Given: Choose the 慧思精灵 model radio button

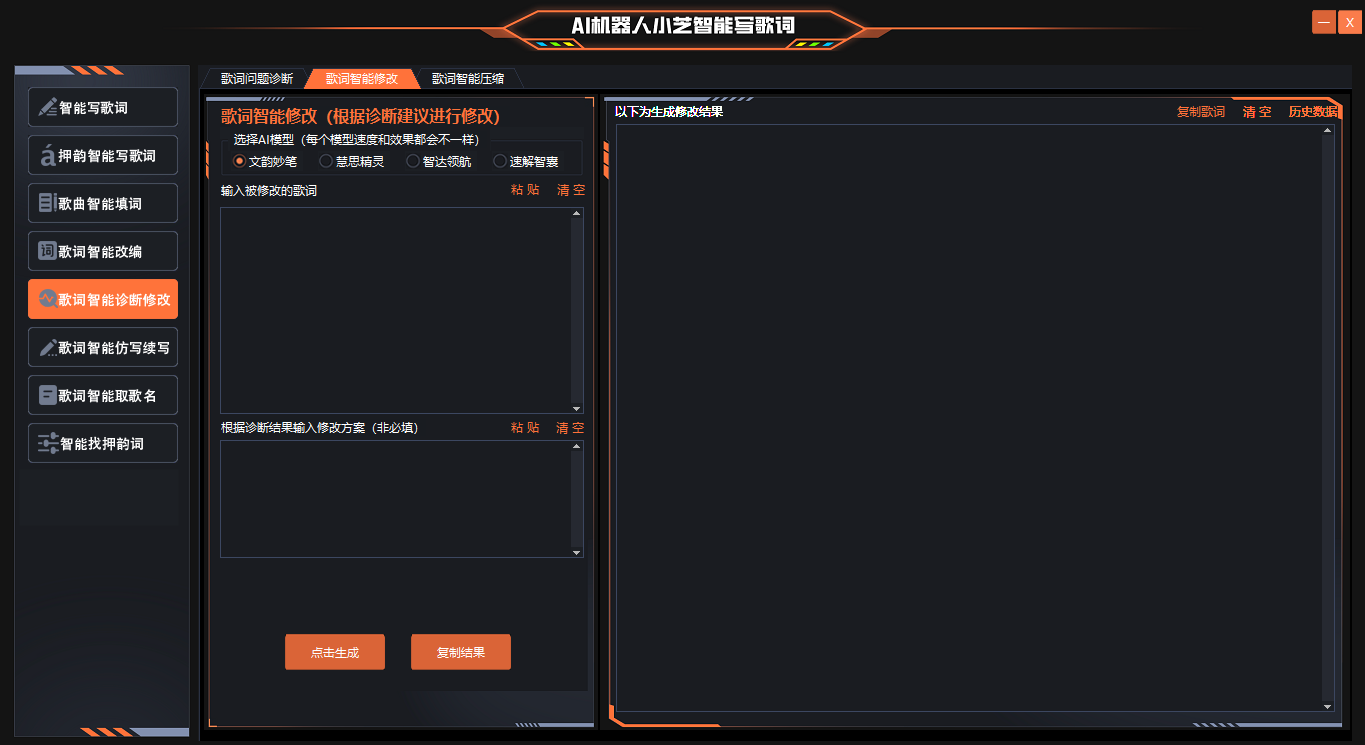Looking at the screenshot, I should pos(326,161).
